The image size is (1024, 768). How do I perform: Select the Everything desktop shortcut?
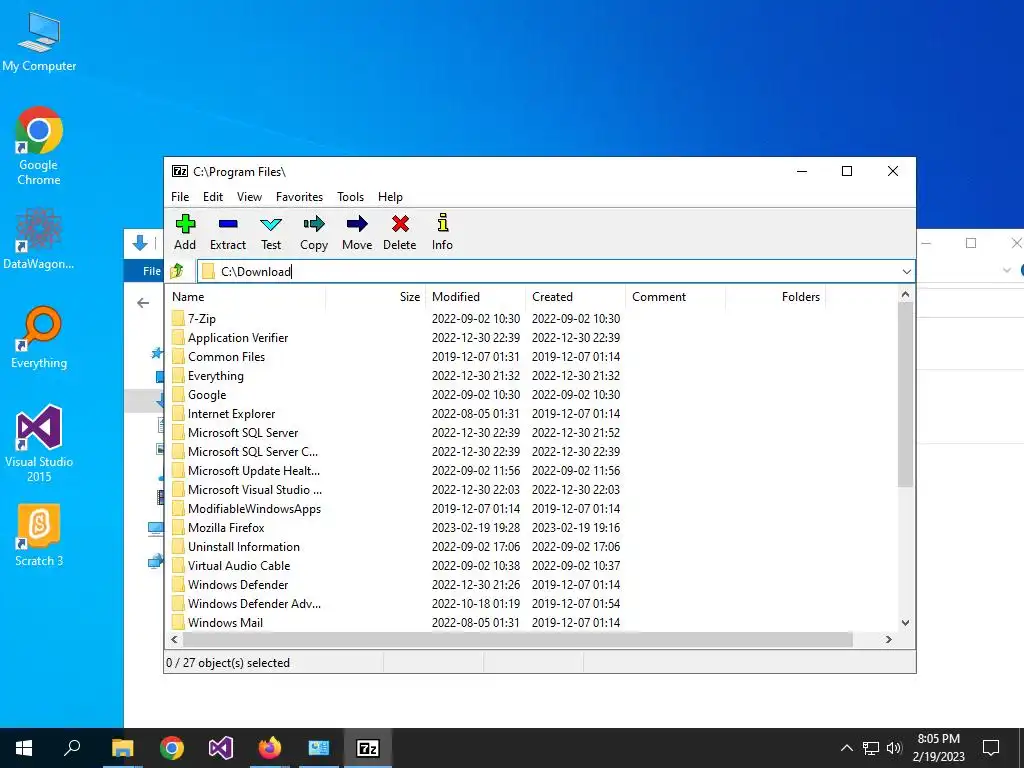[x=39, y=338]
